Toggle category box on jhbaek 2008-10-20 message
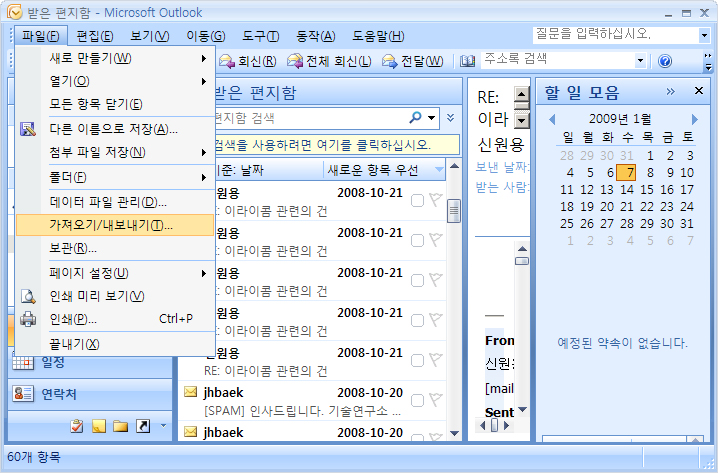Viewport: 718px width, 473px height. tap(417, 400)
